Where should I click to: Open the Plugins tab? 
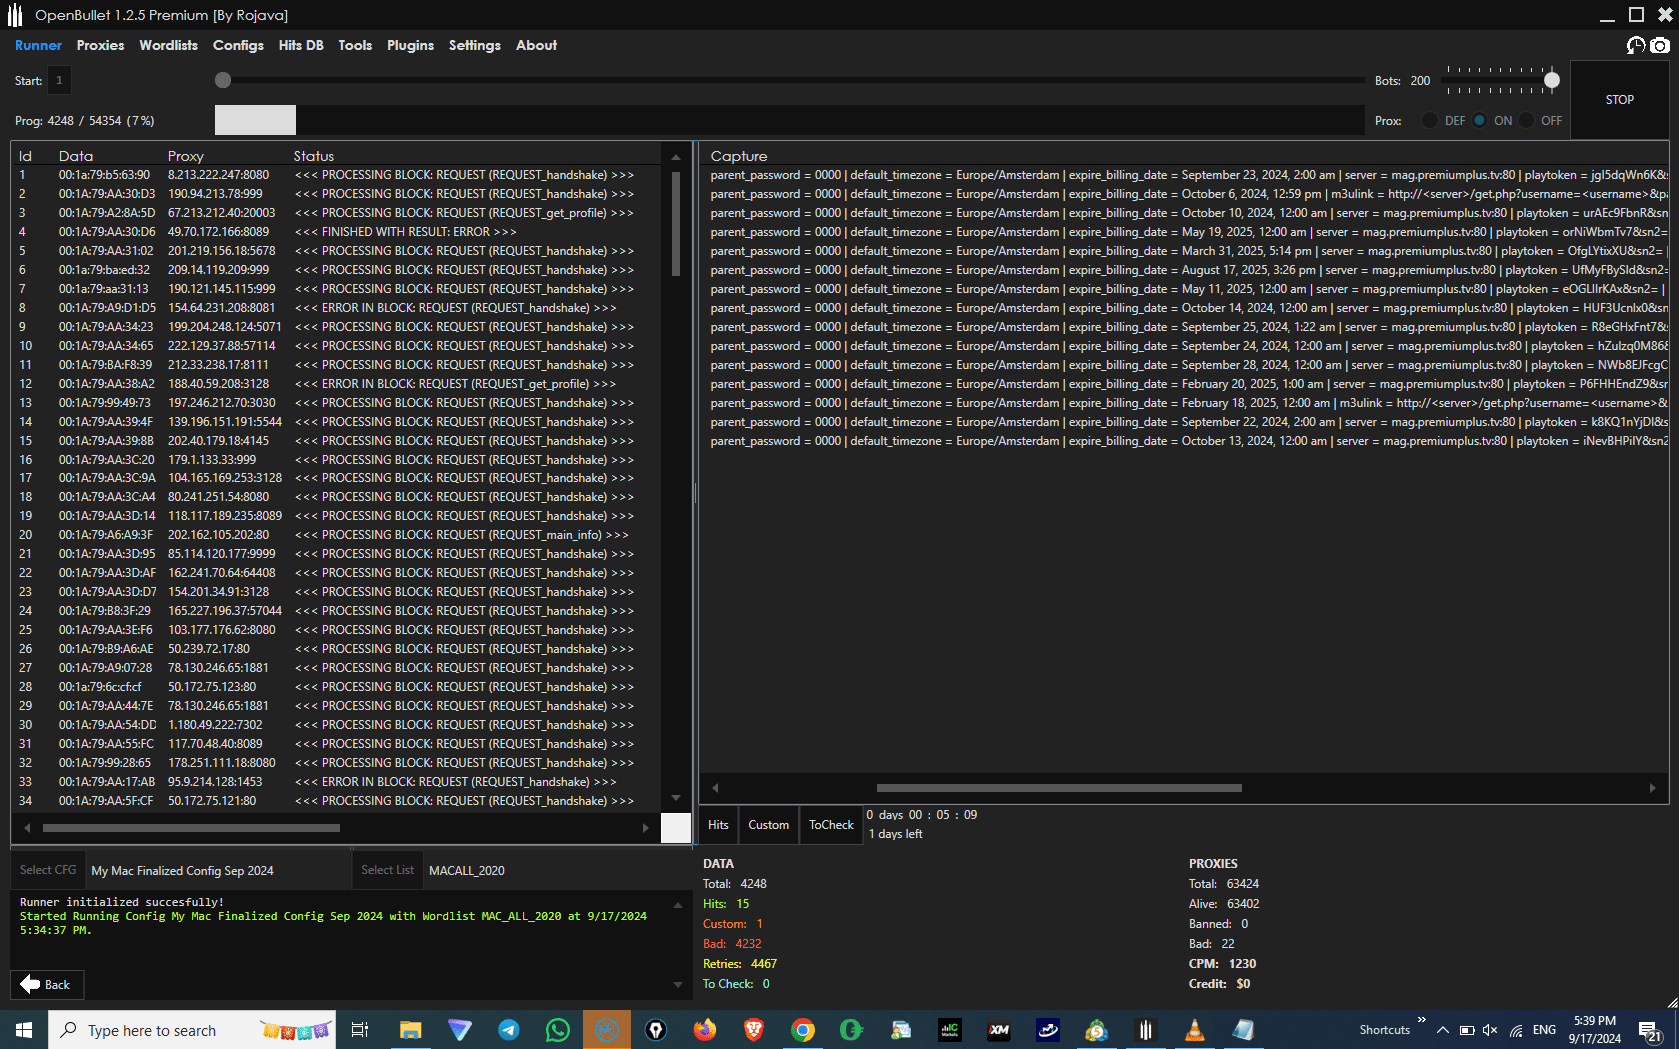click(x=410, y=45)
